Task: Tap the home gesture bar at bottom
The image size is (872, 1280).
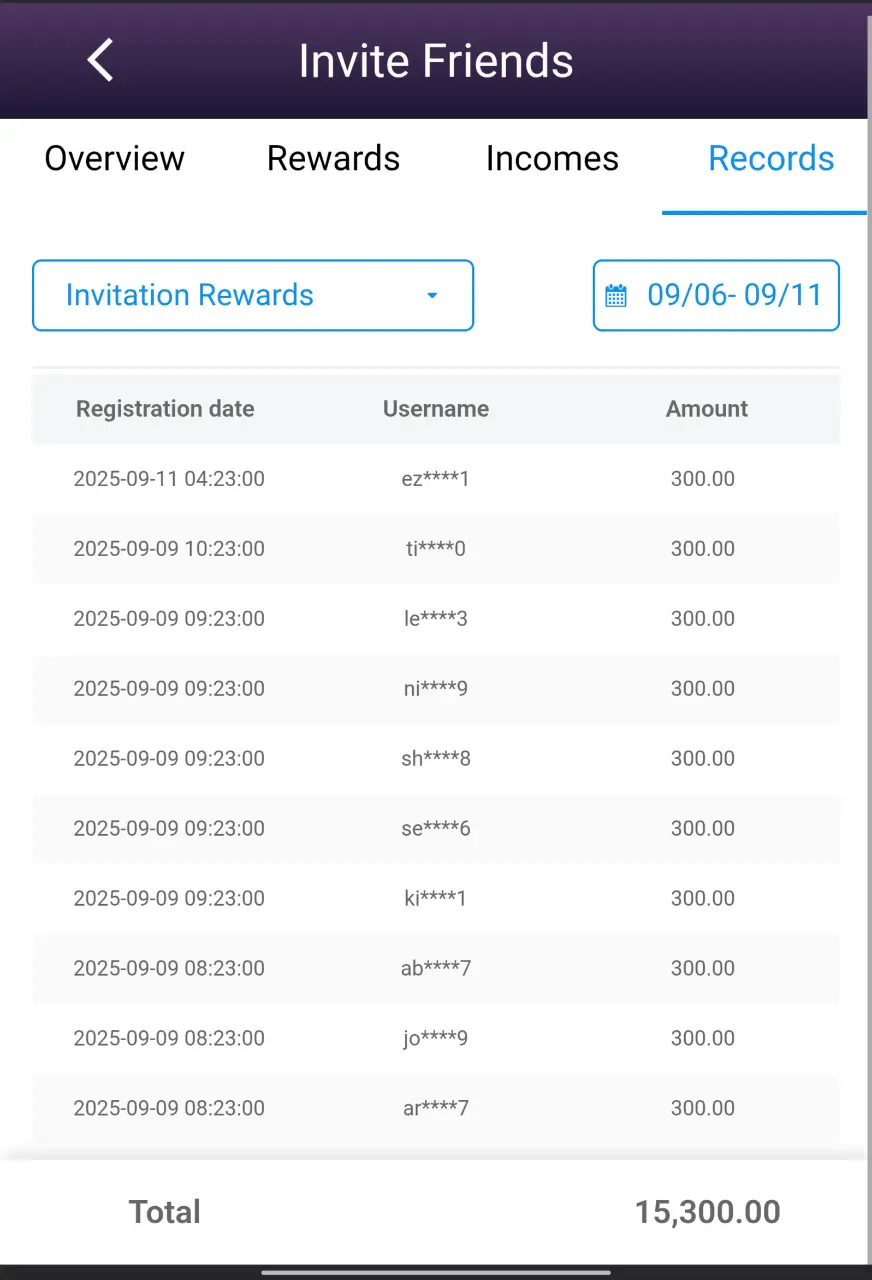Action: (436, 1273)
